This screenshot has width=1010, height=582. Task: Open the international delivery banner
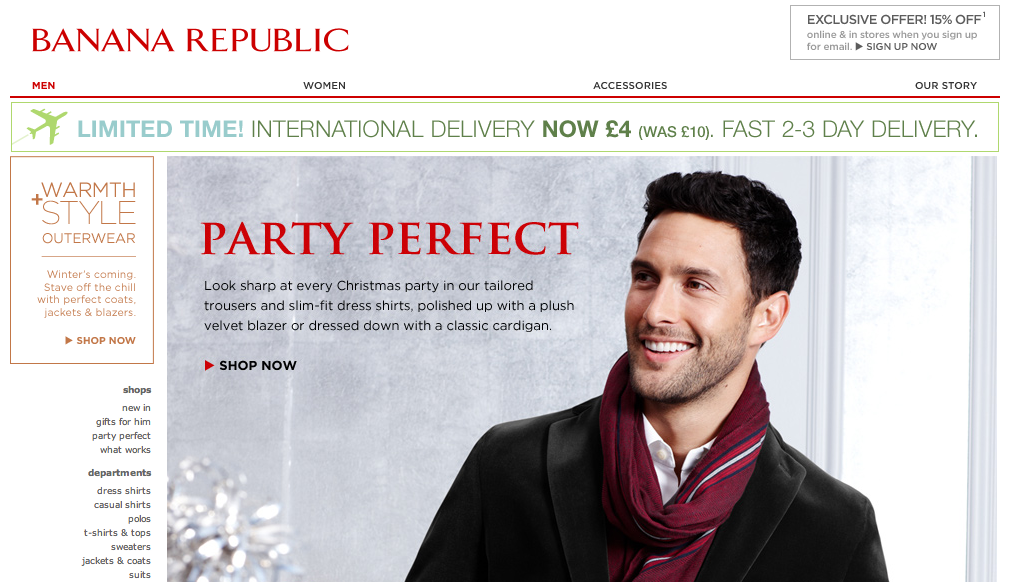pyautogui.click(x=505, y=127)
